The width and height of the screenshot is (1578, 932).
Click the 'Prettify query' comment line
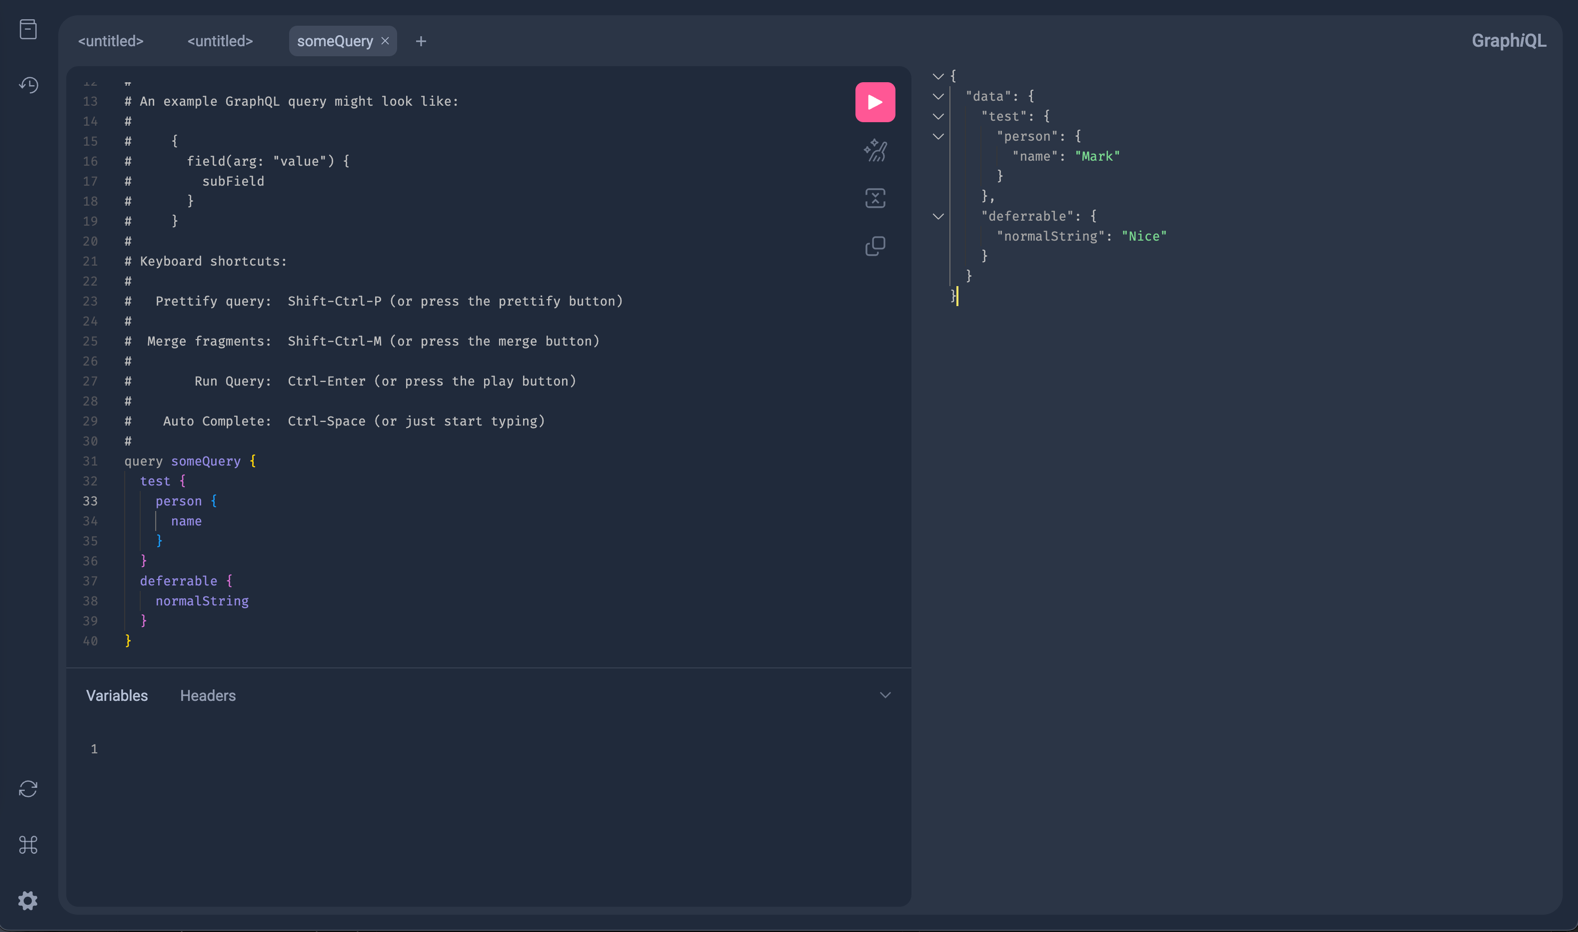(374, 301)
